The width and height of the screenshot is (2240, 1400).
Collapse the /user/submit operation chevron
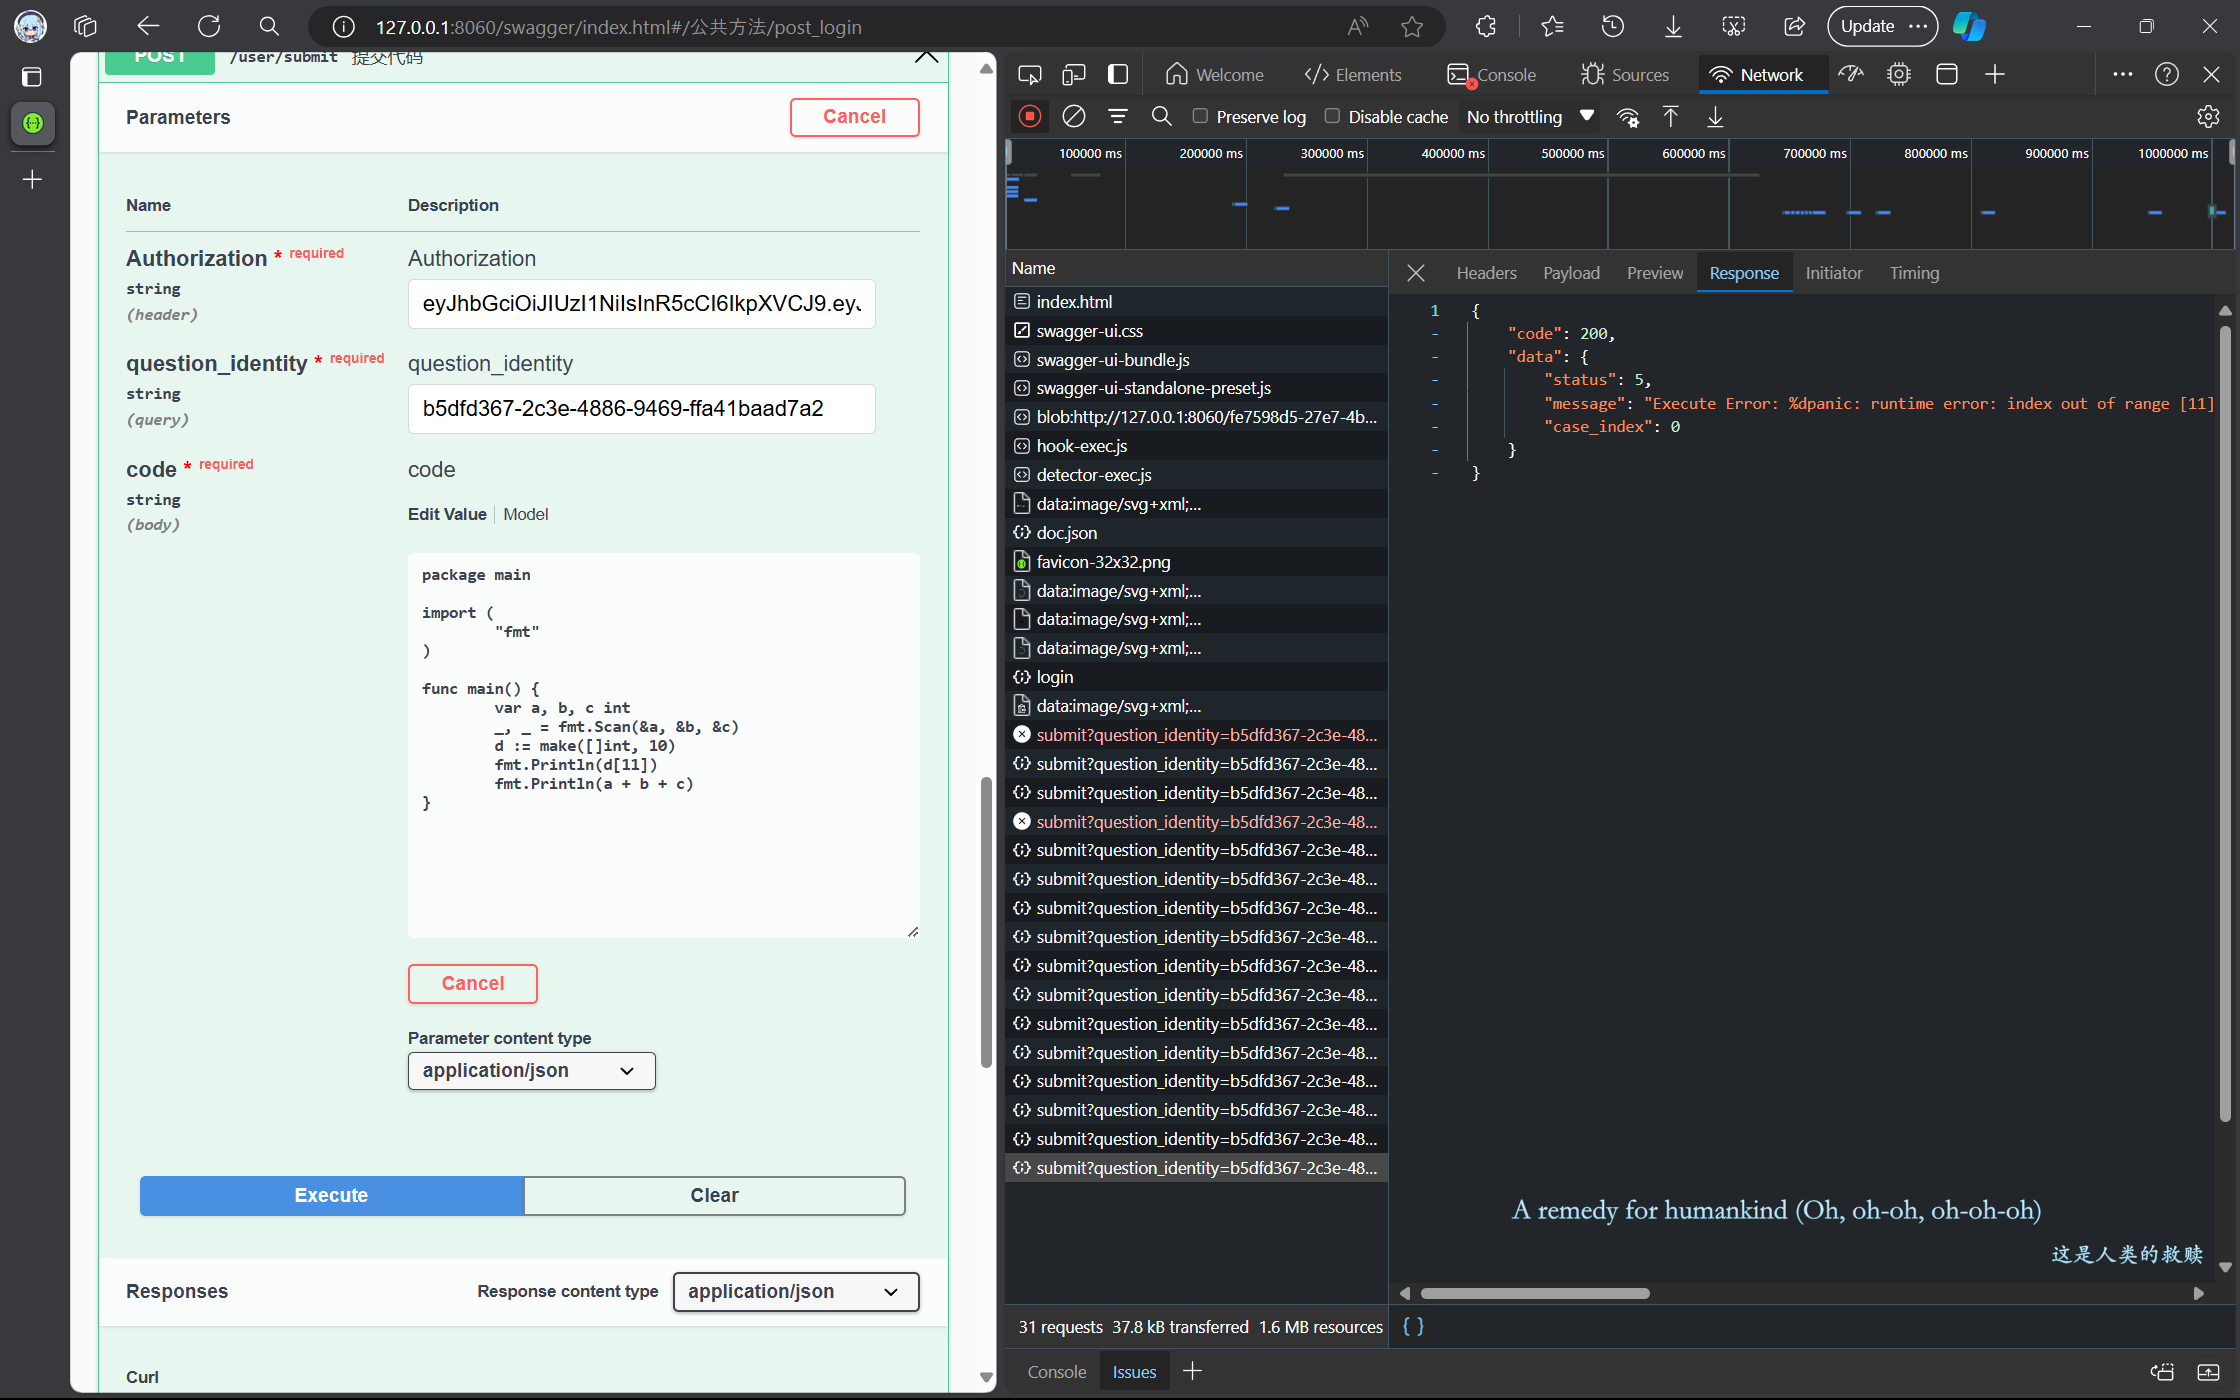(926, 57)
